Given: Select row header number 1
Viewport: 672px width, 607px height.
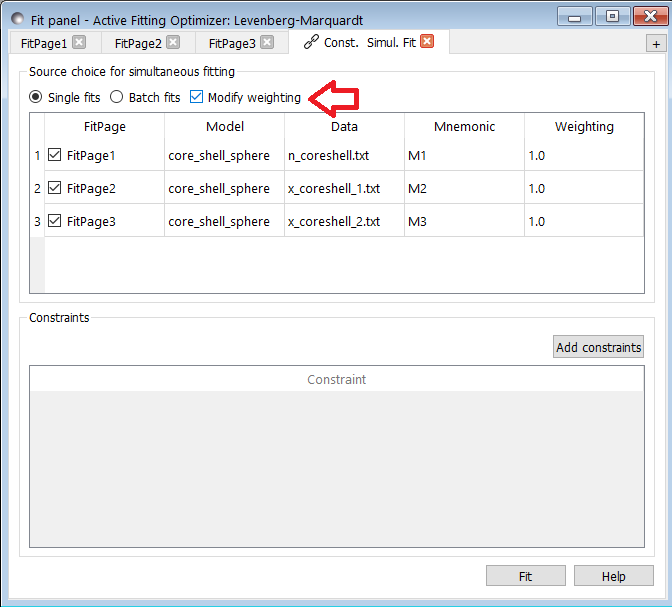Looking at the screenshot, I should [x=37, y=155].
